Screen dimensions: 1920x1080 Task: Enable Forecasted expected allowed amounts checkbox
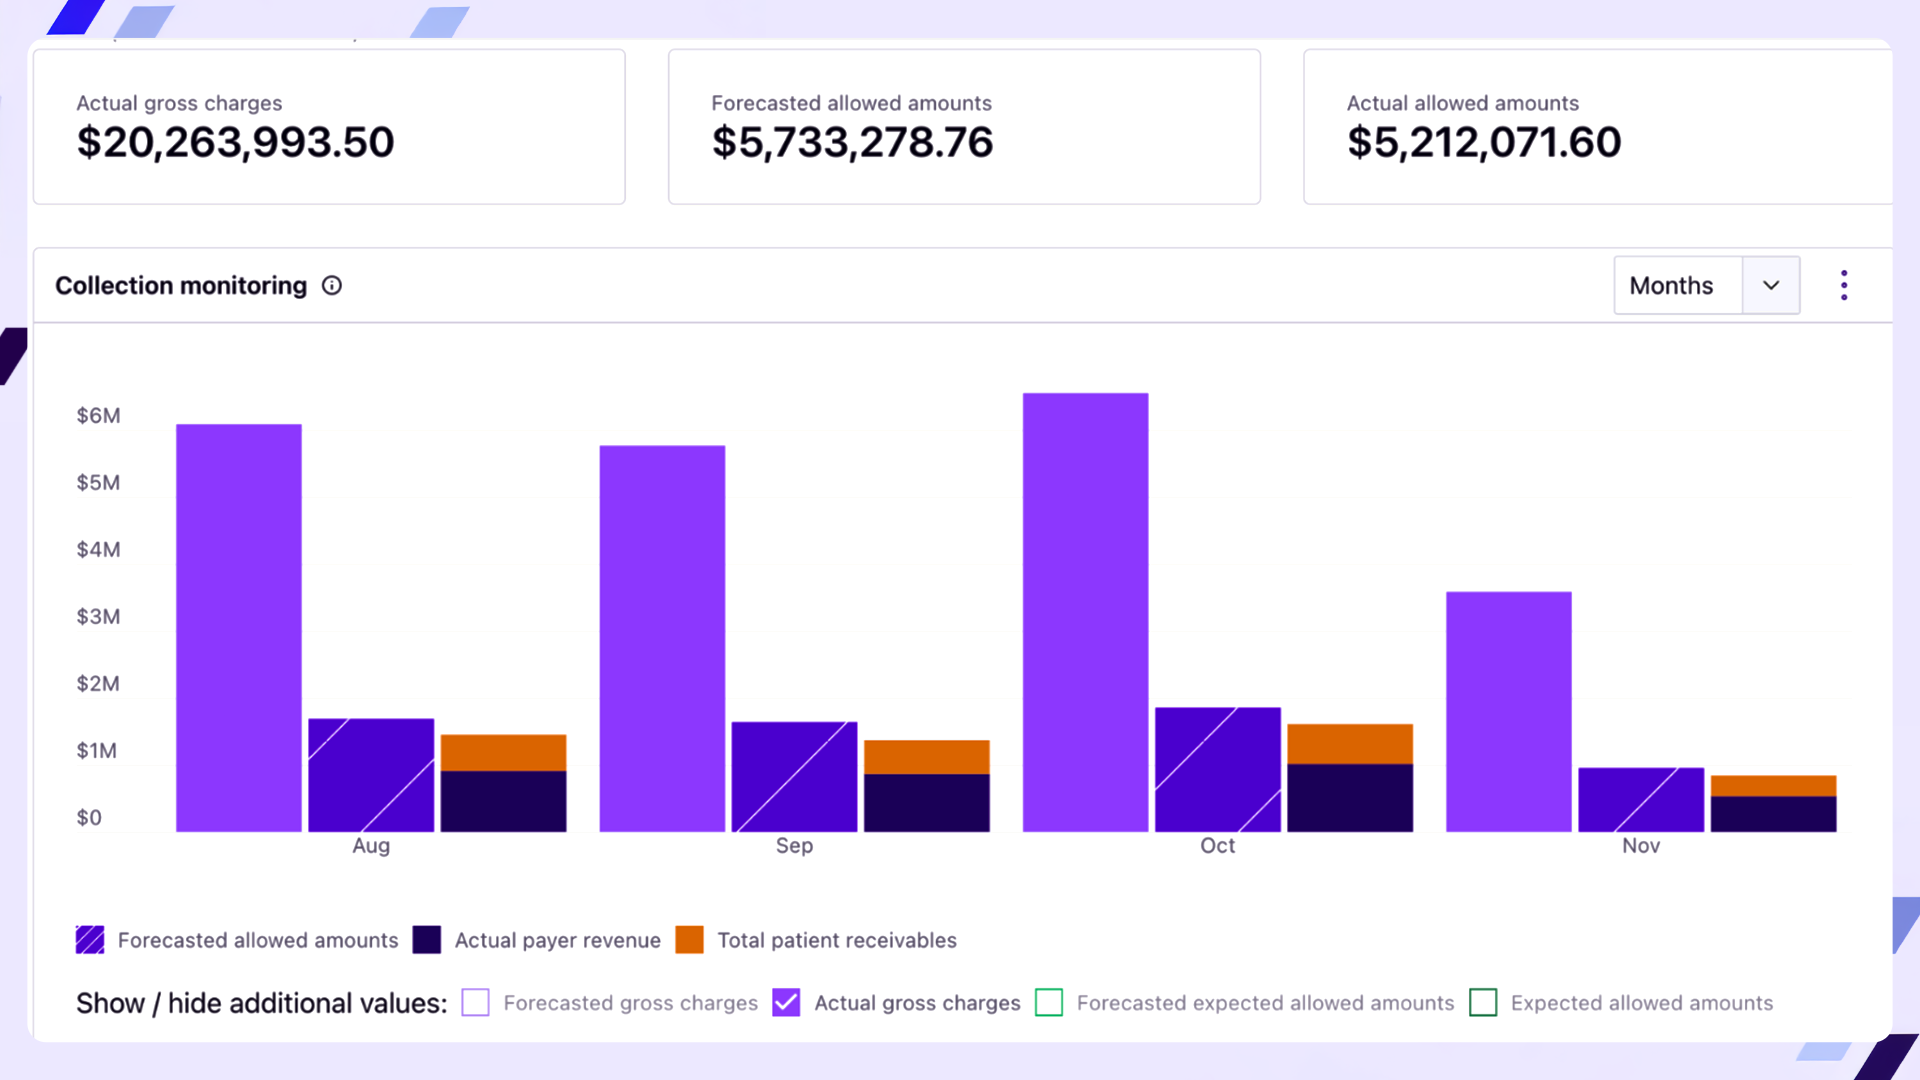pos(1048,1003)
